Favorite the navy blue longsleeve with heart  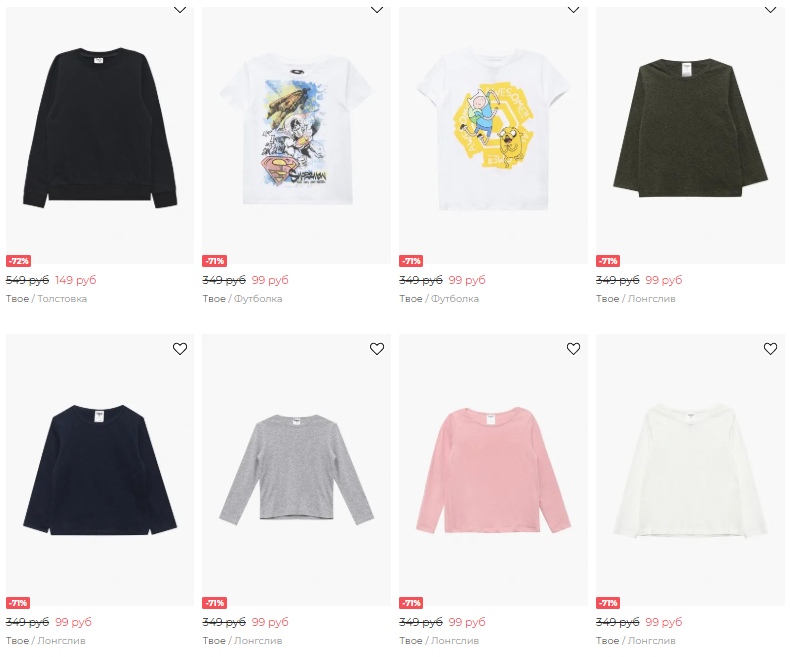coord(180,349)
